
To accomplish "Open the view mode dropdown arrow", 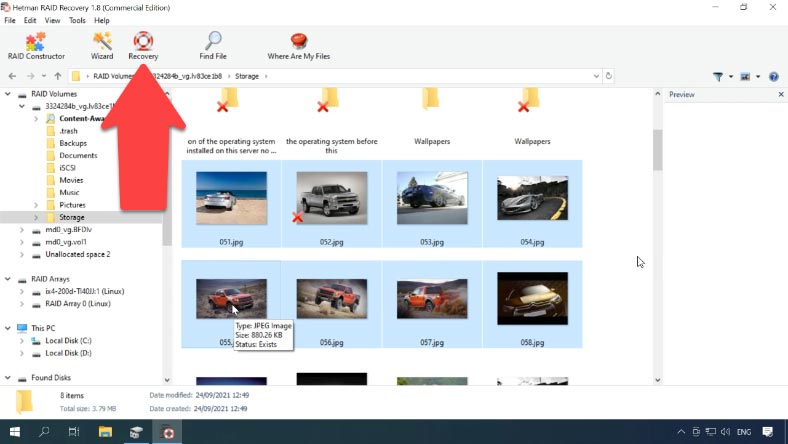I will (758, 76).
